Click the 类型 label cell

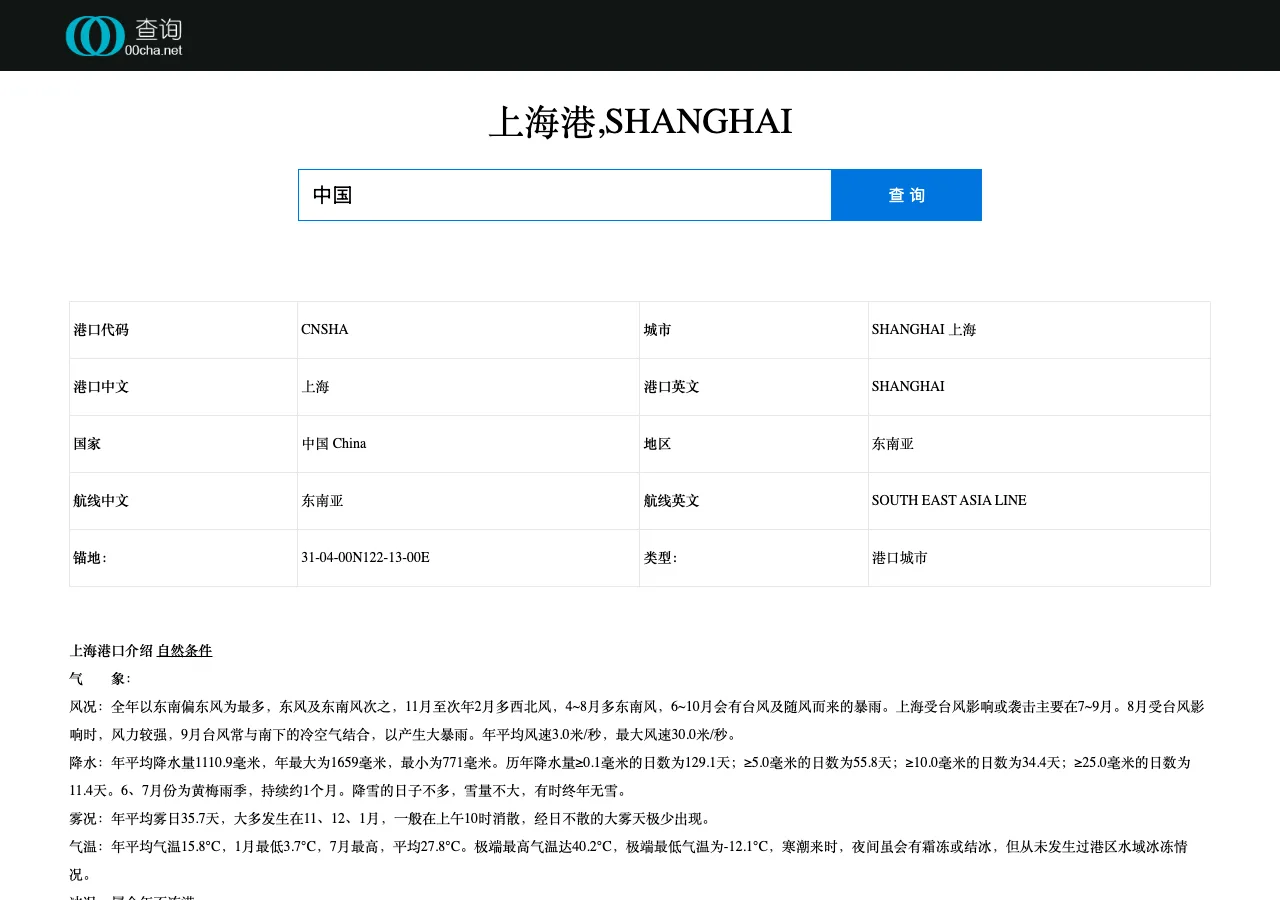[x=754, y=558]
